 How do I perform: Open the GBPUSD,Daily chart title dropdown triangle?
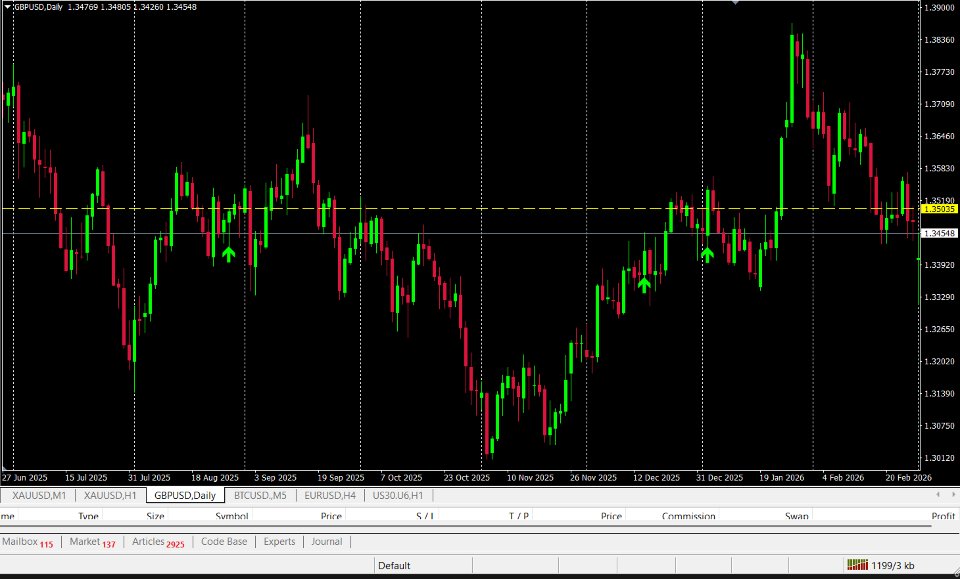coord(7,7)
